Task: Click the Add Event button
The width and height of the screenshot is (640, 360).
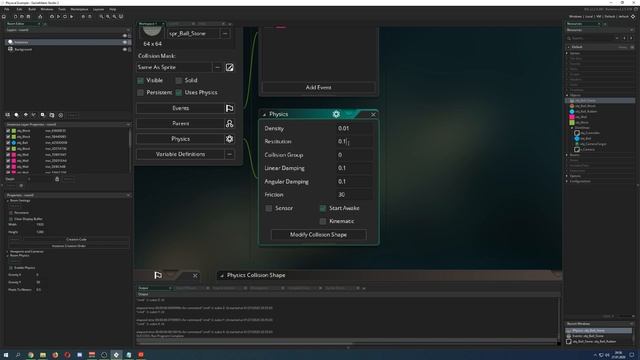Action: [x=318, y=87]
